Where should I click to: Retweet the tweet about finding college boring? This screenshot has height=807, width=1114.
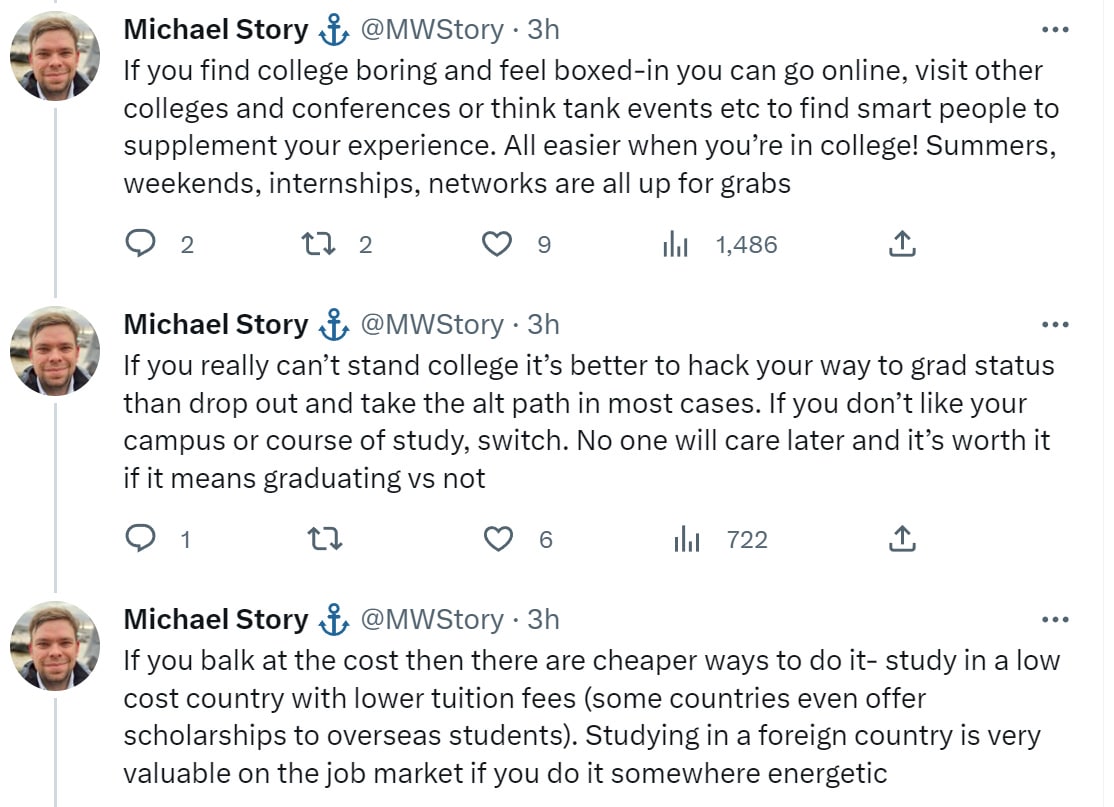click(x=316, y=244)
